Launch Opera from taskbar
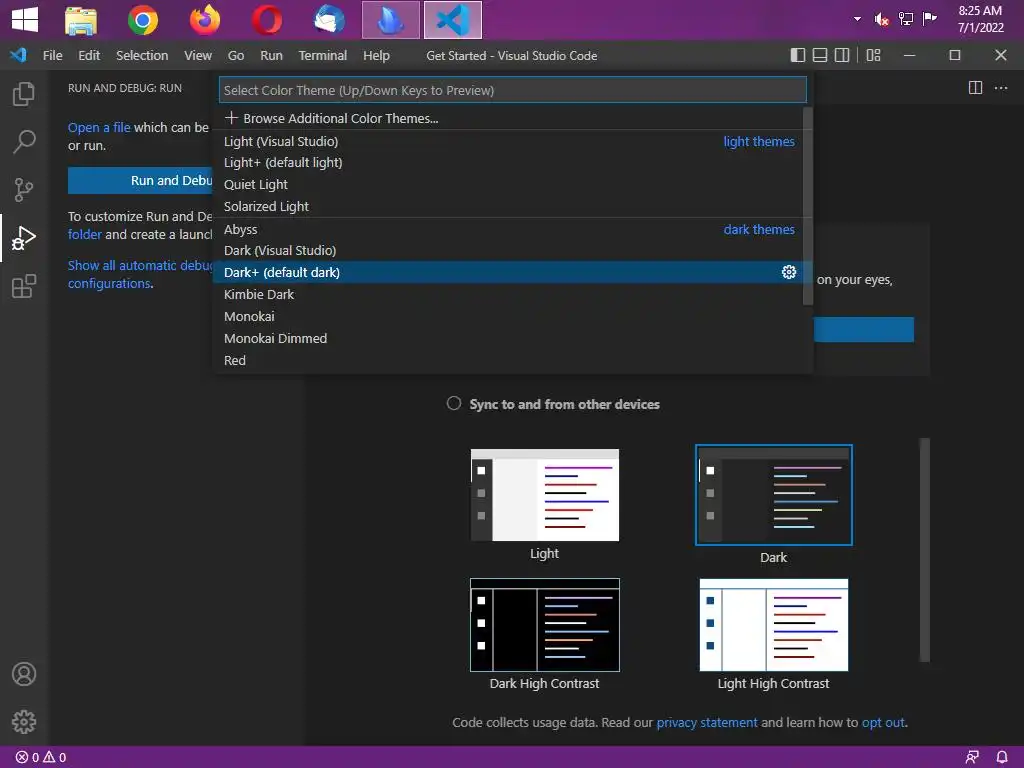Screen dimensions: 1024x768 pos(267,20)
